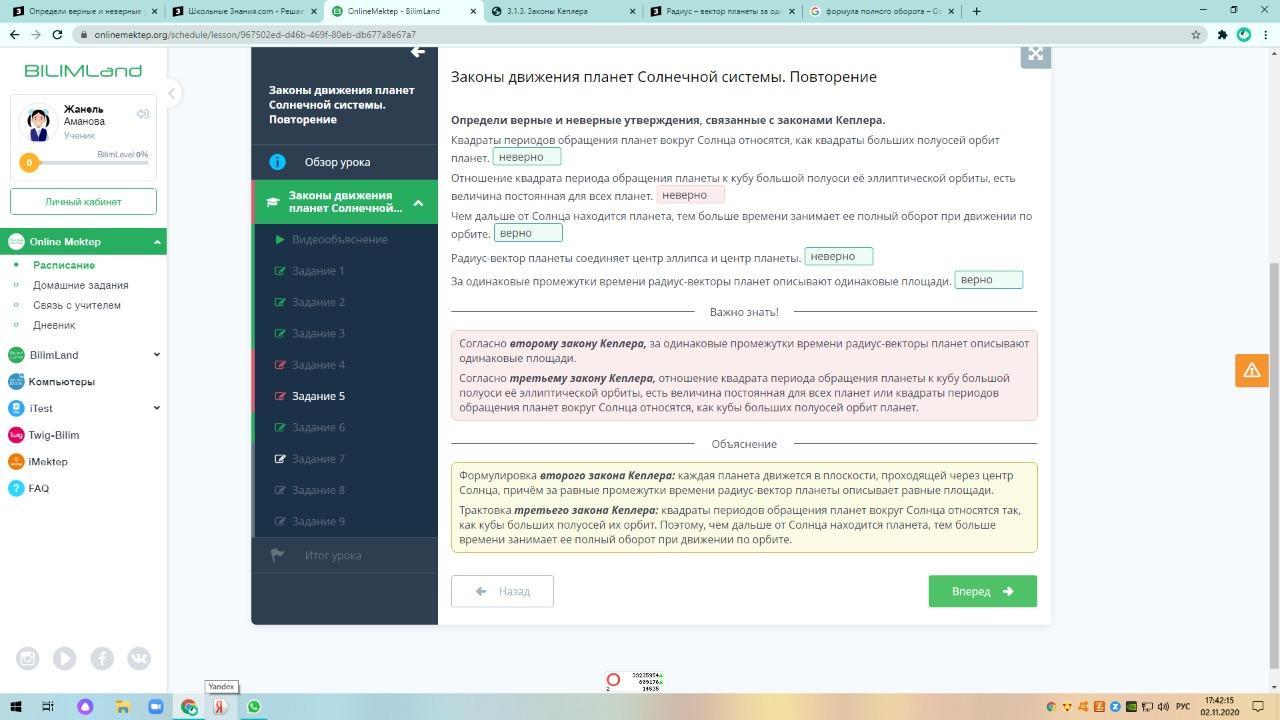
Task: Launch Zoom from the taskbar
Action: pos(155,707)
